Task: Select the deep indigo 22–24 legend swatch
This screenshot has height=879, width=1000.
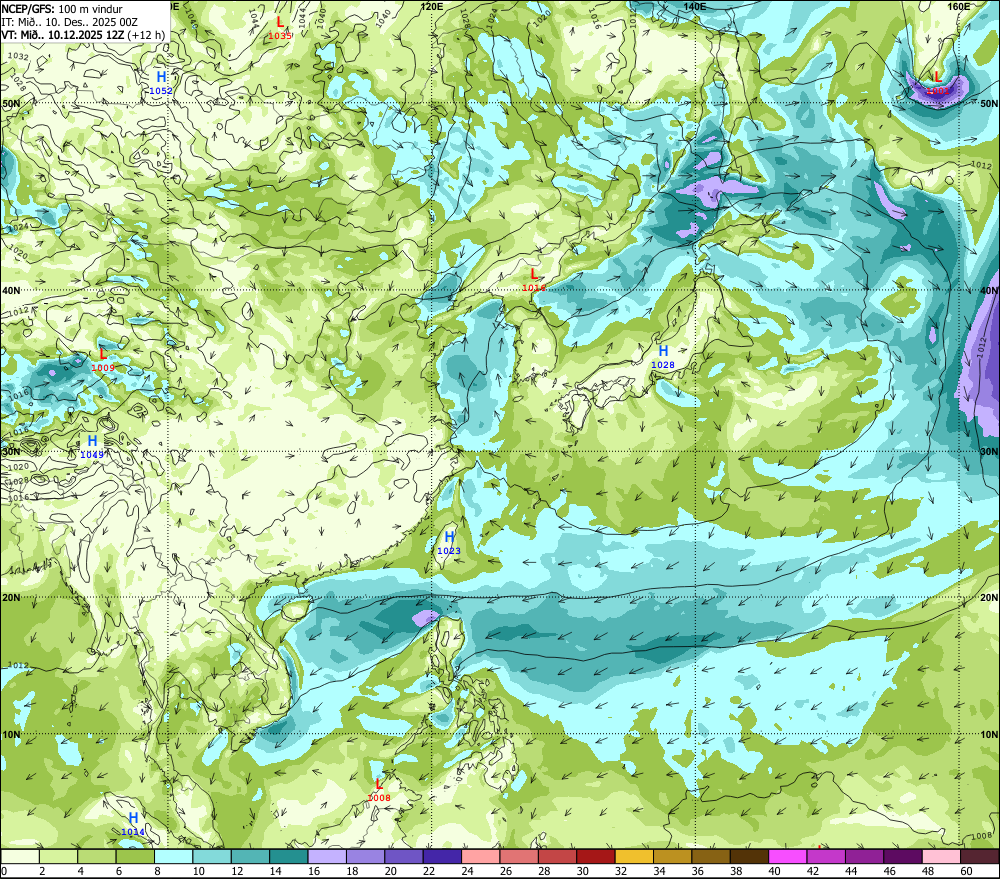Action: [443, 856]
